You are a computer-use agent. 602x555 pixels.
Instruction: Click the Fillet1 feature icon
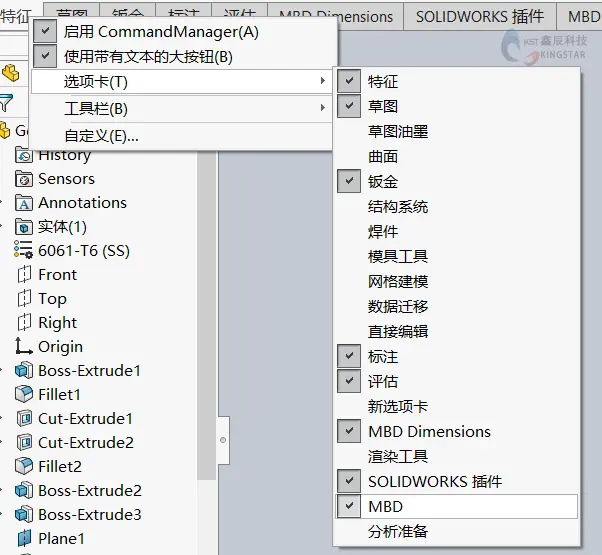[24, 394]
